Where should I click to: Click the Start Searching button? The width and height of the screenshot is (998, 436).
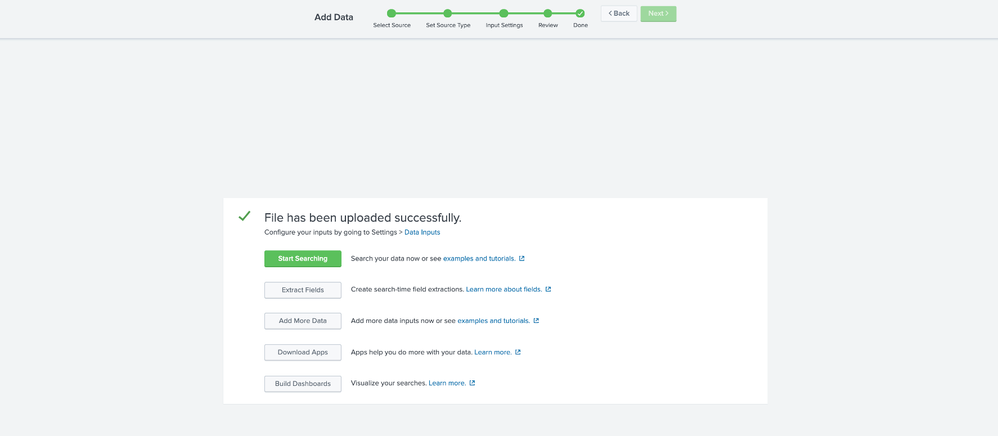(x=302, y=259)
